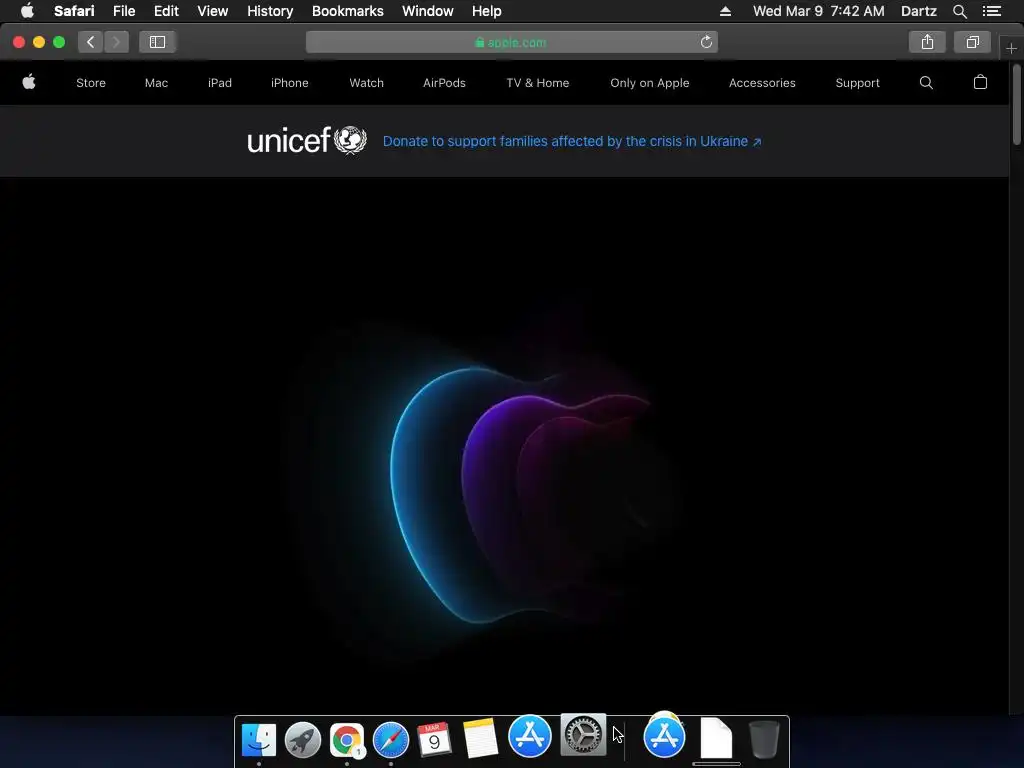1024x768 pixels.
Task: Show the Safari sidebar
Action: tap(157, 42)
